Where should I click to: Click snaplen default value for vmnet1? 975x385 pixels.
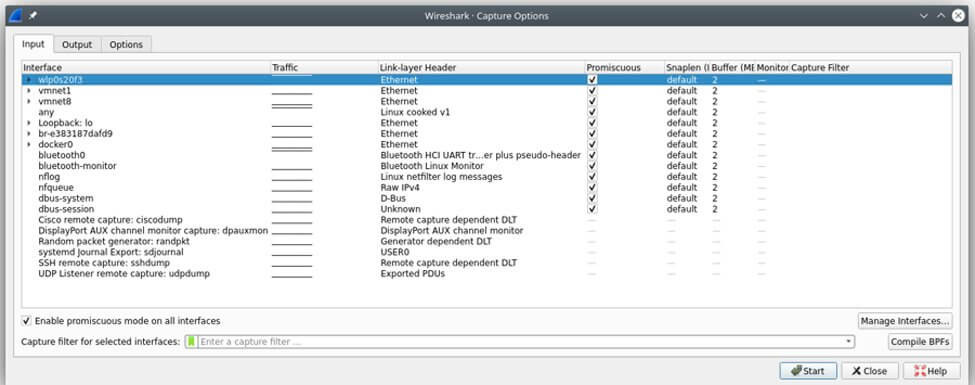click(682, 91)
